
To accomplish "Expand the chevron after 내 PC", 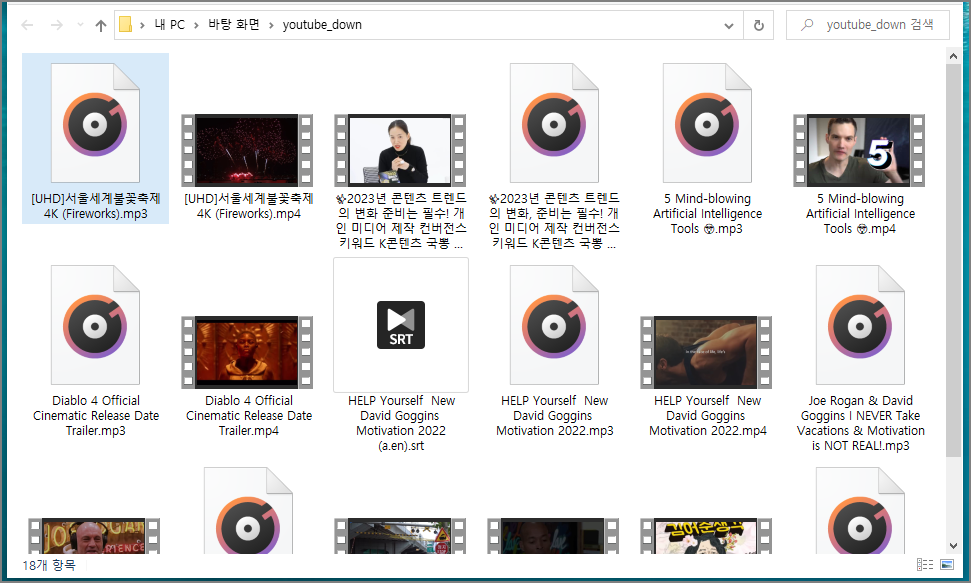I will click(196, 25).
